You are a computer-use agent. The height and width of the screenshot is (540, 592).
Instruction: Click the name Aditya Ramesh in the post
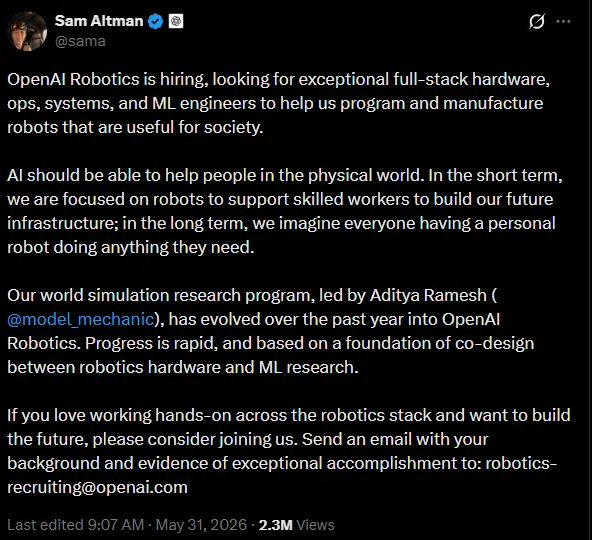coord(428,295)
